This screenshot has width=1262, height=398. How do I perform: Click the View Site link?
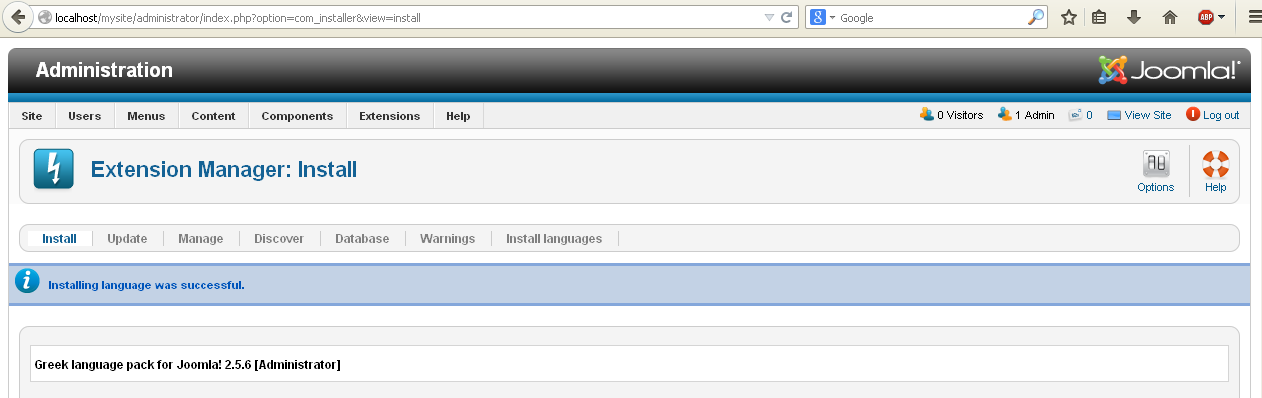1139,115
